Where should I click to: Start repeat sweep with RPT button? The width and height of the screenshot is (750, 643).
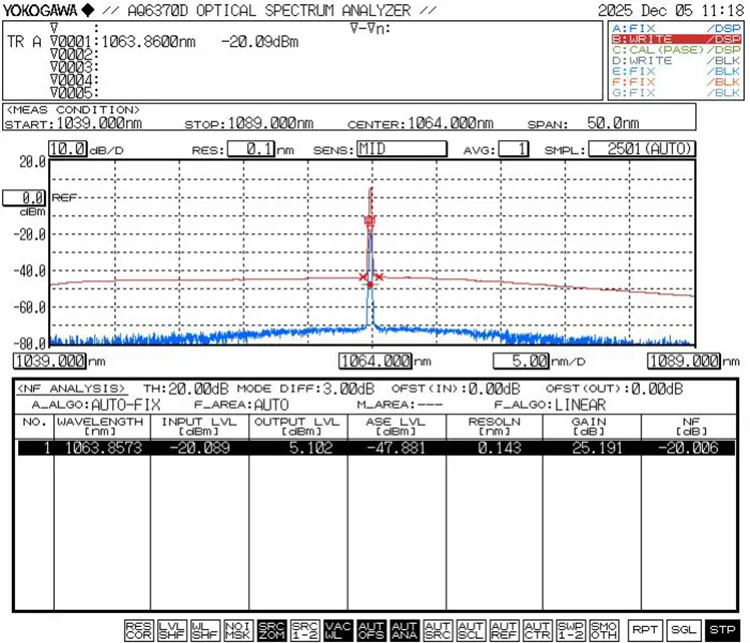tap(645, 630)
